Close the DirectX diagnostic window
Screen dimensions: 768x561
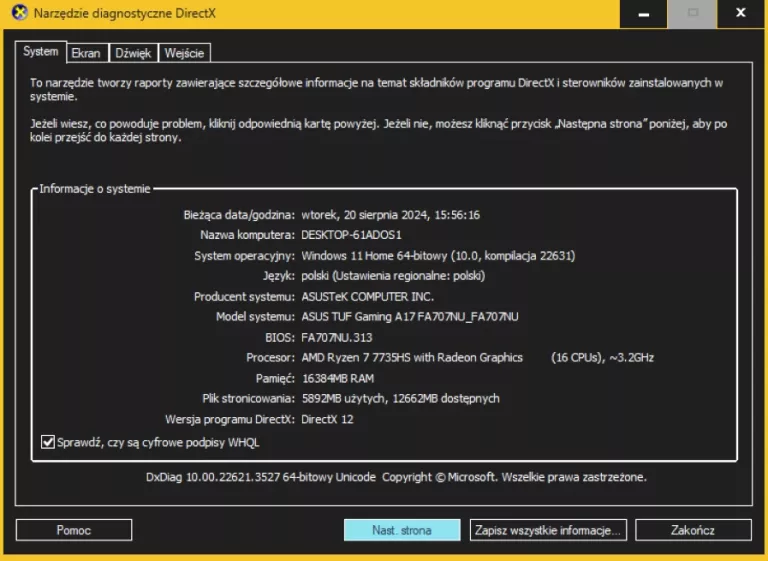(x=741, y=14)
